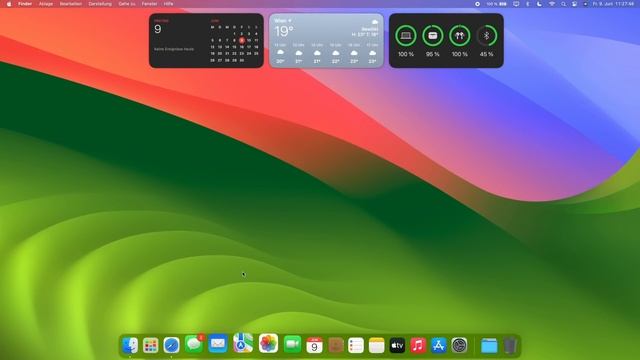Image resolution: width=640 pixels, height=360 pixels.
Task: Click the battery status in menu bar
Action: (496, 4)
